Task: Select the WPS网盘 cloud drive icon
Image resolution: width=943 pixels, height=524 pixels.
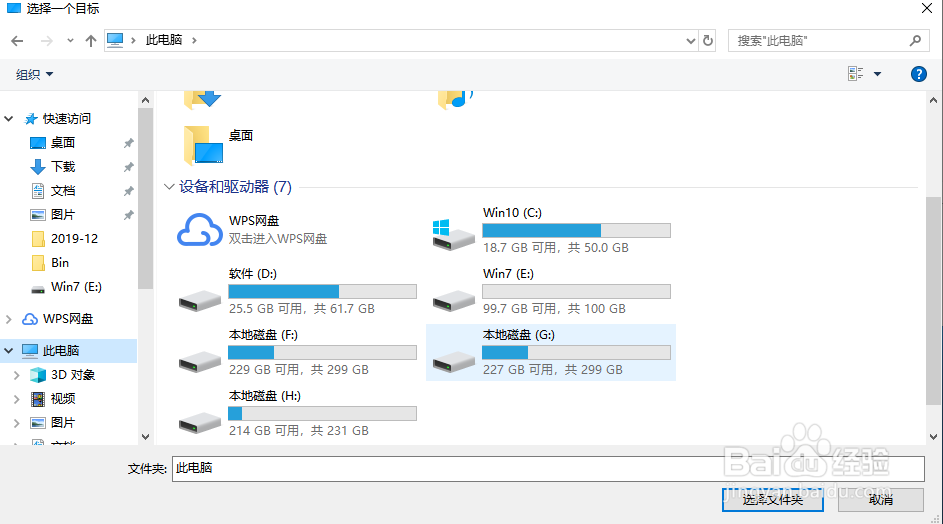Action: 200,230
